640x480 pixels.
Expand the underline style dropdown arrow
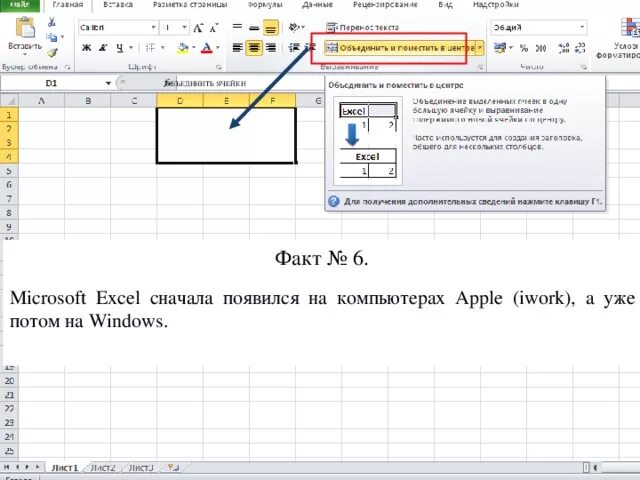tap(131, 48)
